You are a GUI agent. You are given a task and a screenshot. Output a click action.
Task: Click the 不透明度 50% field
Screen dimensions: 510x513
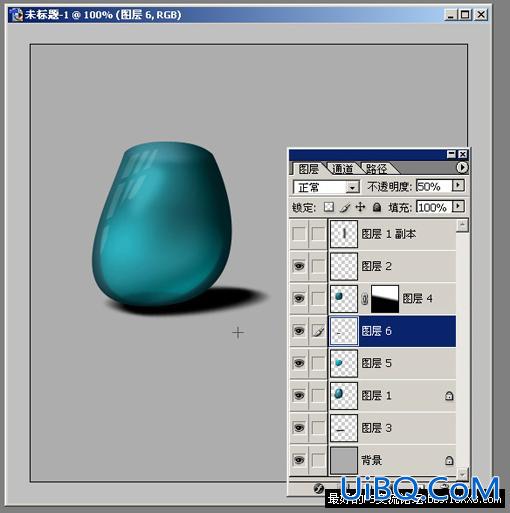[434, 186]
